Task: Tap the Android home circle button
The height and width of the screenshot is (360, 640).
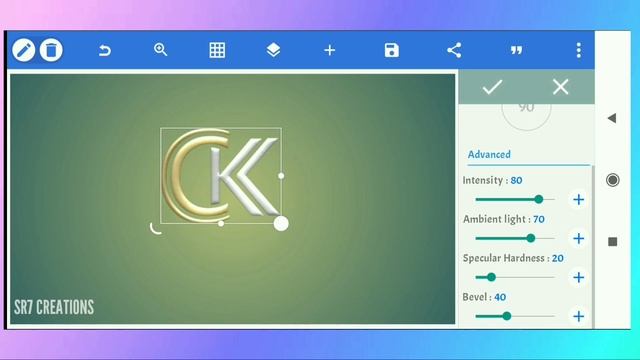Action: (612, 180)
